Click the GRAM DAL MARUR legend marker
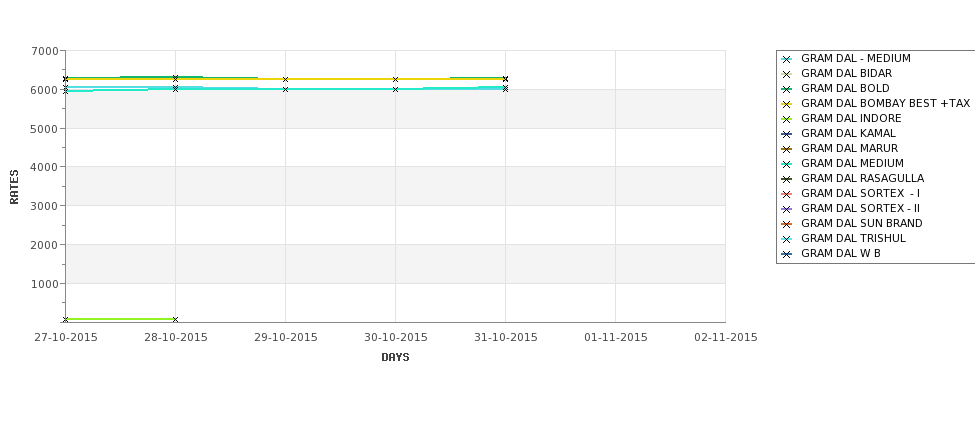The height and width of the screenshot is (429, 975). [x=787, y=149]
